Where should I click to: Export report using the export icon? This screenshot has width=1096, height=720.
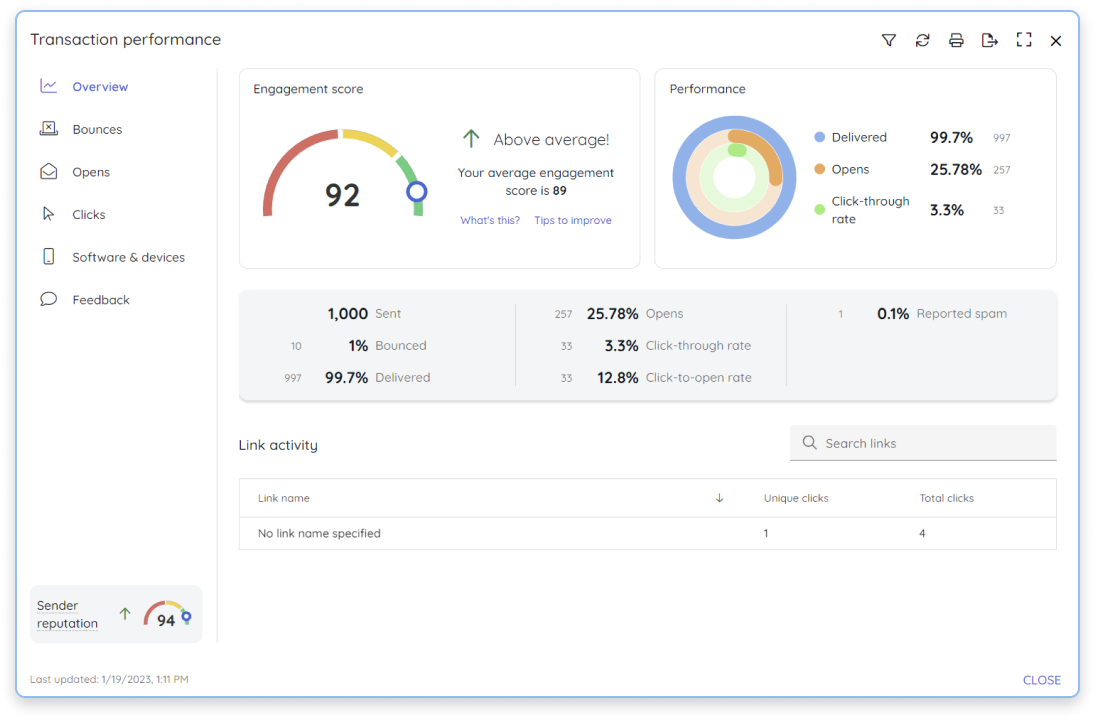989,41
